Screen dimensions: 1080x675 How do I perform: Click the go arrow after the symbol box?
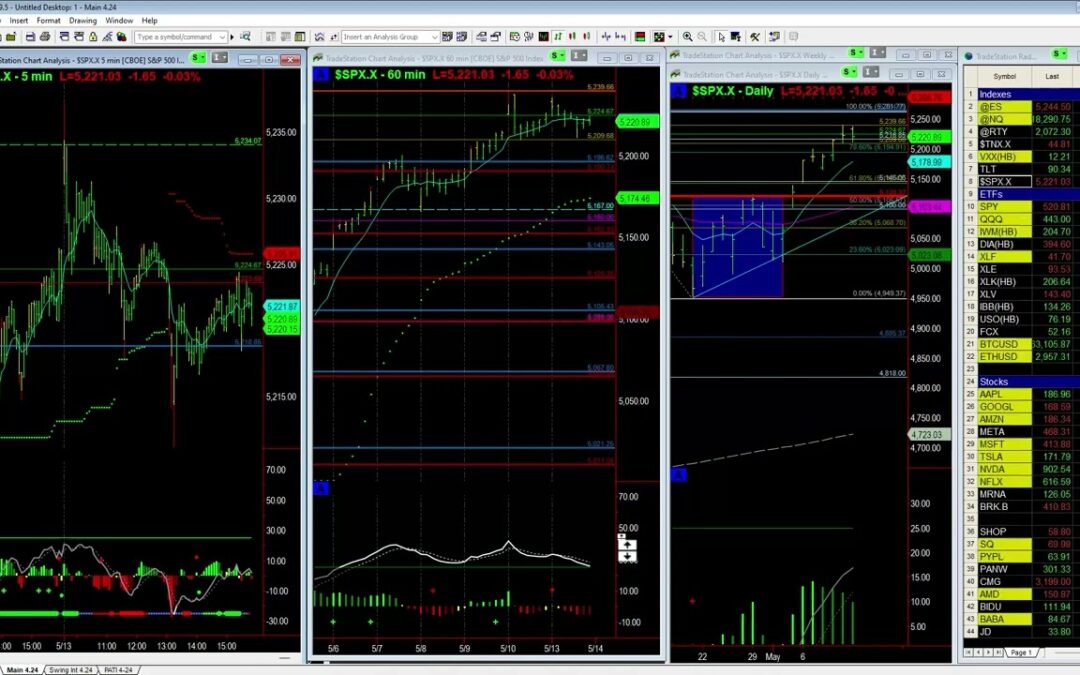pos(231,37)
